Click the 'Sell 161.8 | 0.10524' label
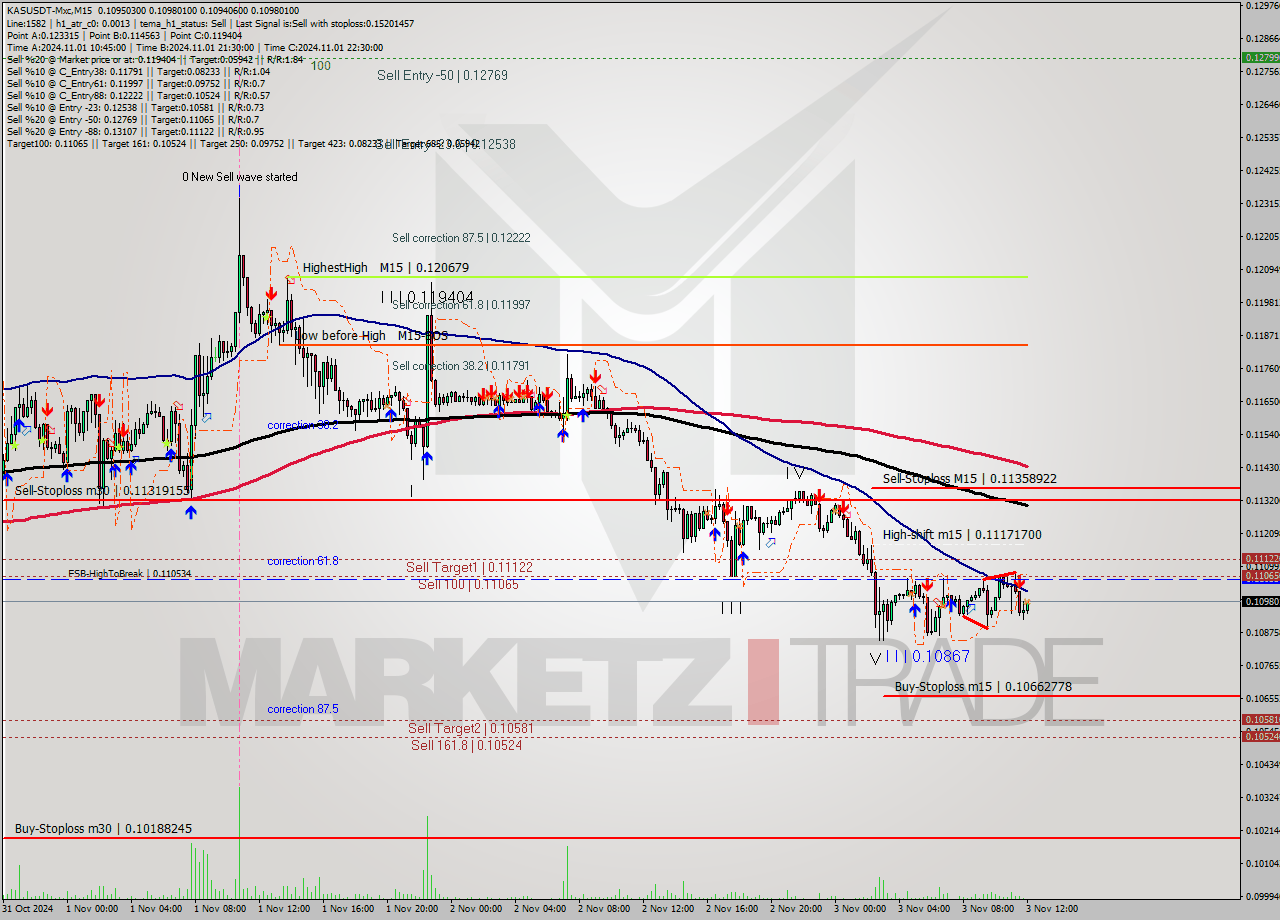Viewport: 1280px width, 920px height. 466,745
